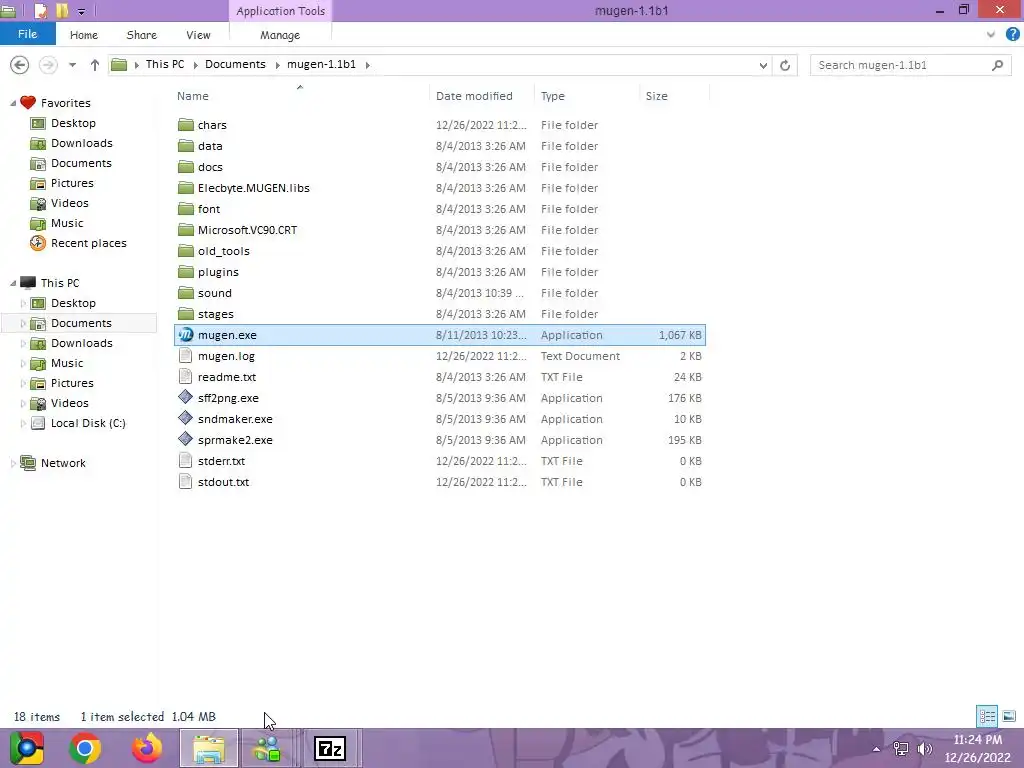Image resolution: width=1024 pixels, height=768 pixels.
Task: Open recent locations dropdown arrow
Action: [x=72, y=65]
